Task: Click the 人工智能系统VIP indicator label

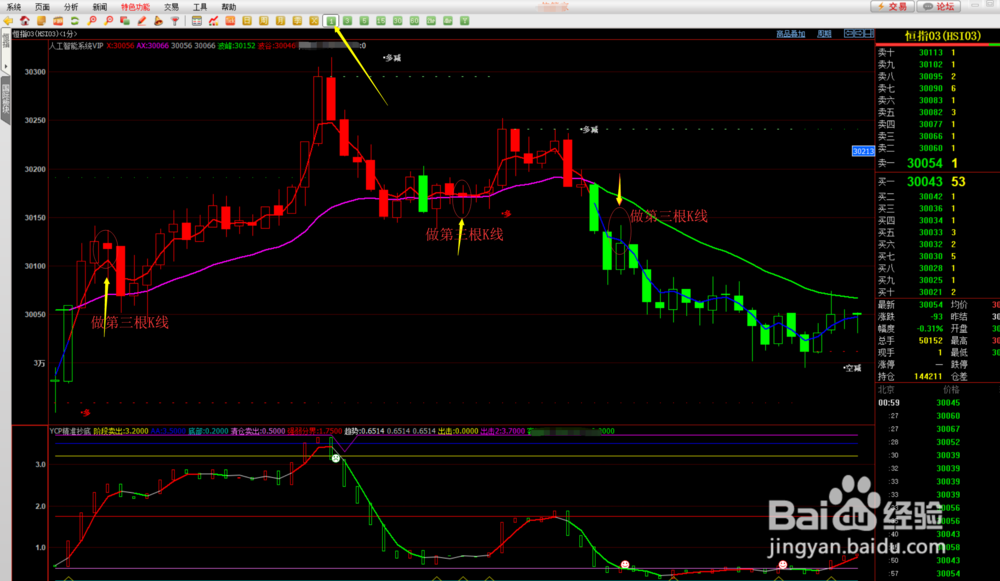Action: [77, 46]
